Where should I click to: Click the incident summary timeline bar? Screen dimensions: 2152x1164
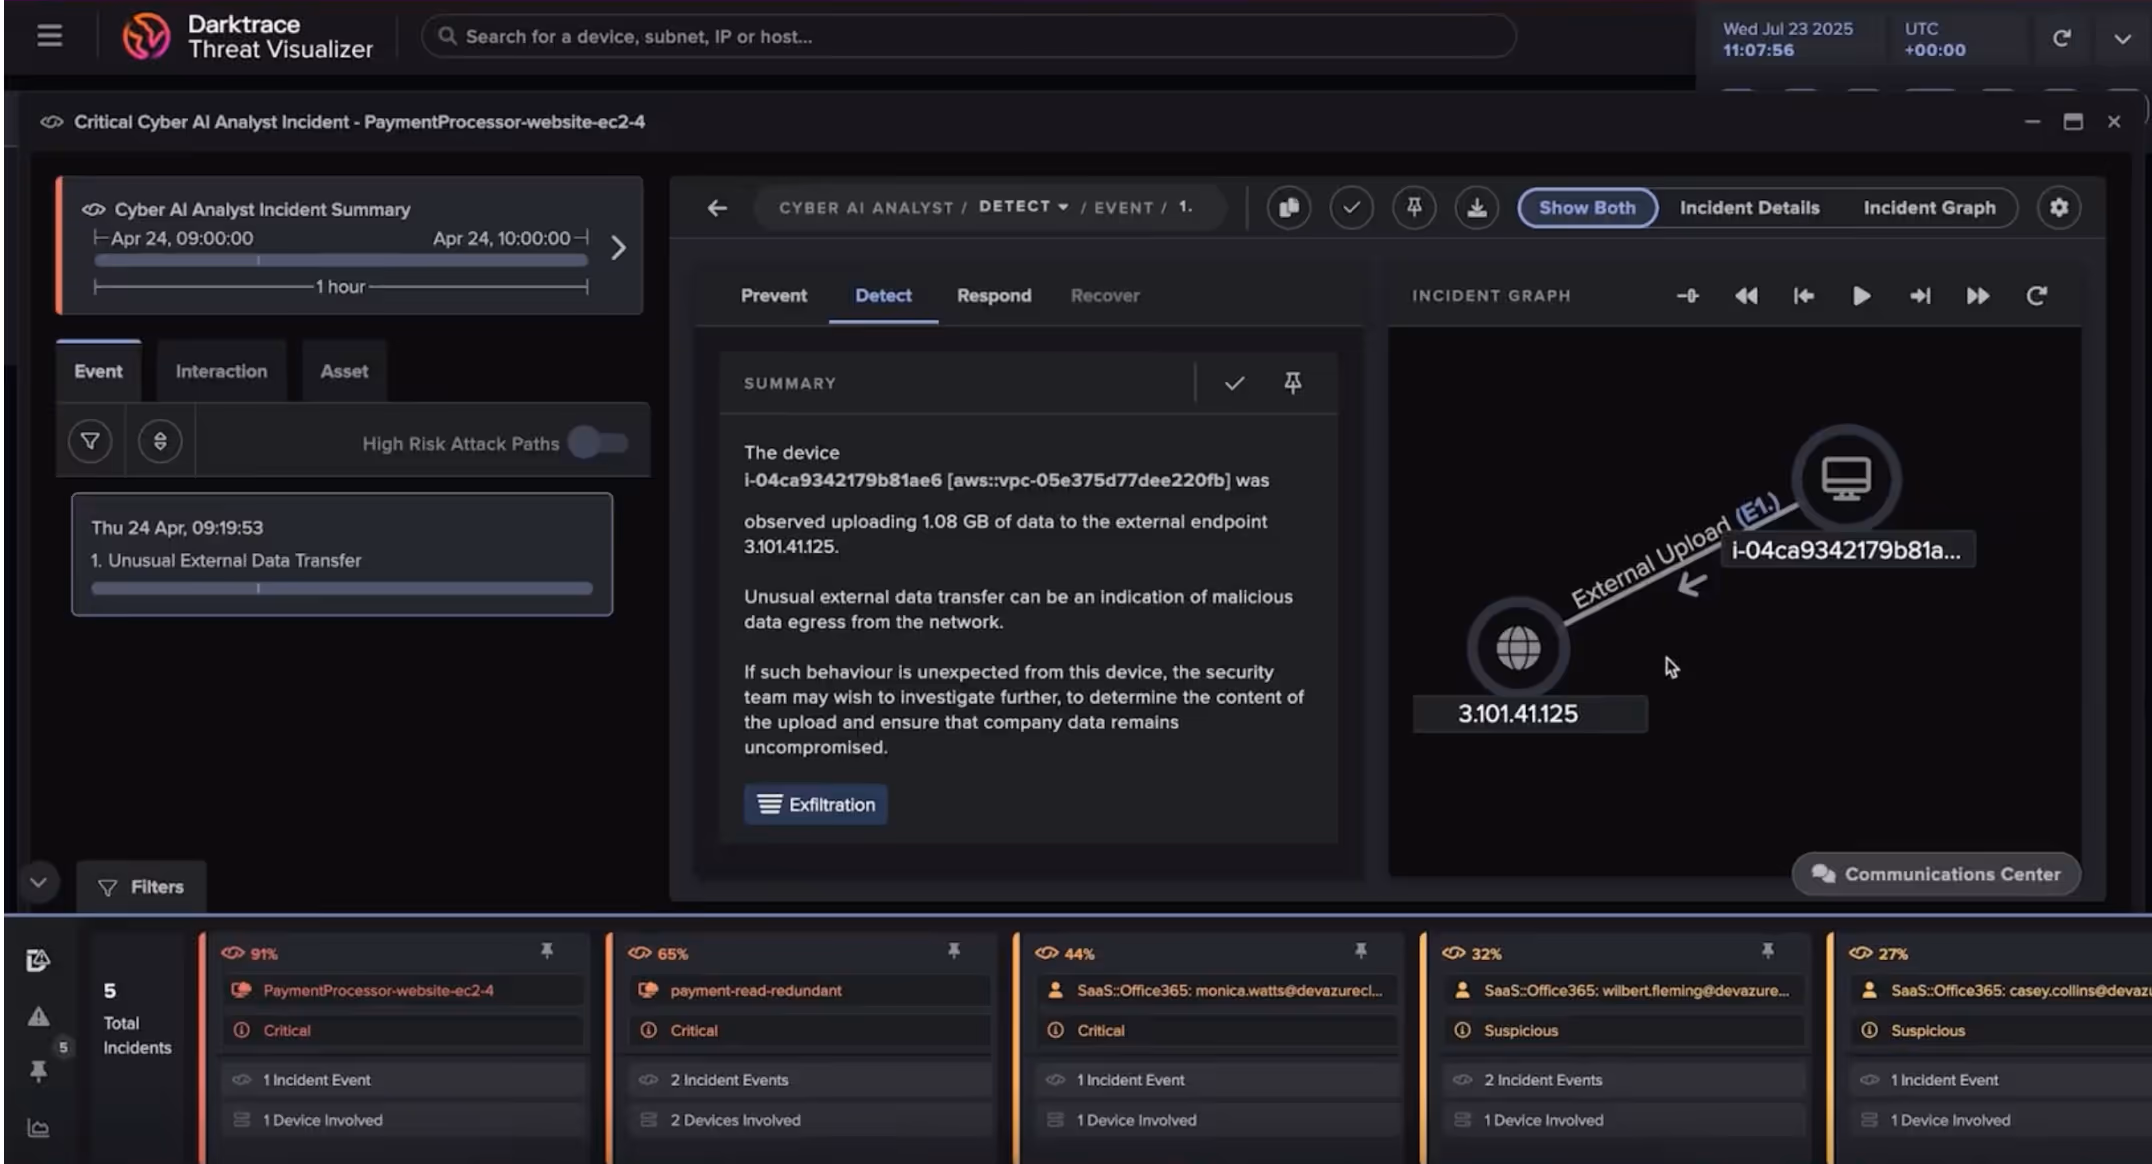pos(341,261)
